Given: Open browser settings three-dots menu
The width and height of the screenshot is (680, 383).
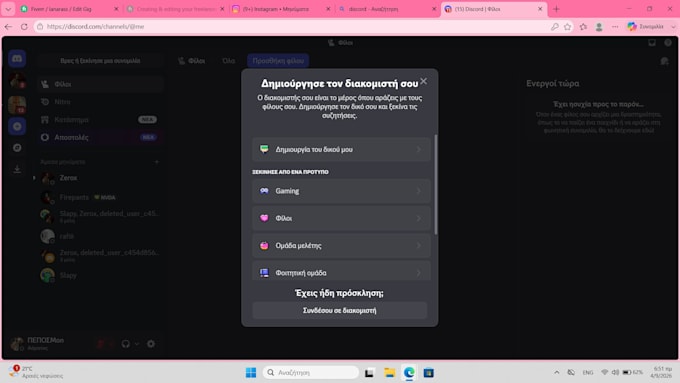Looking at the screenshot, I should point(615,26).
